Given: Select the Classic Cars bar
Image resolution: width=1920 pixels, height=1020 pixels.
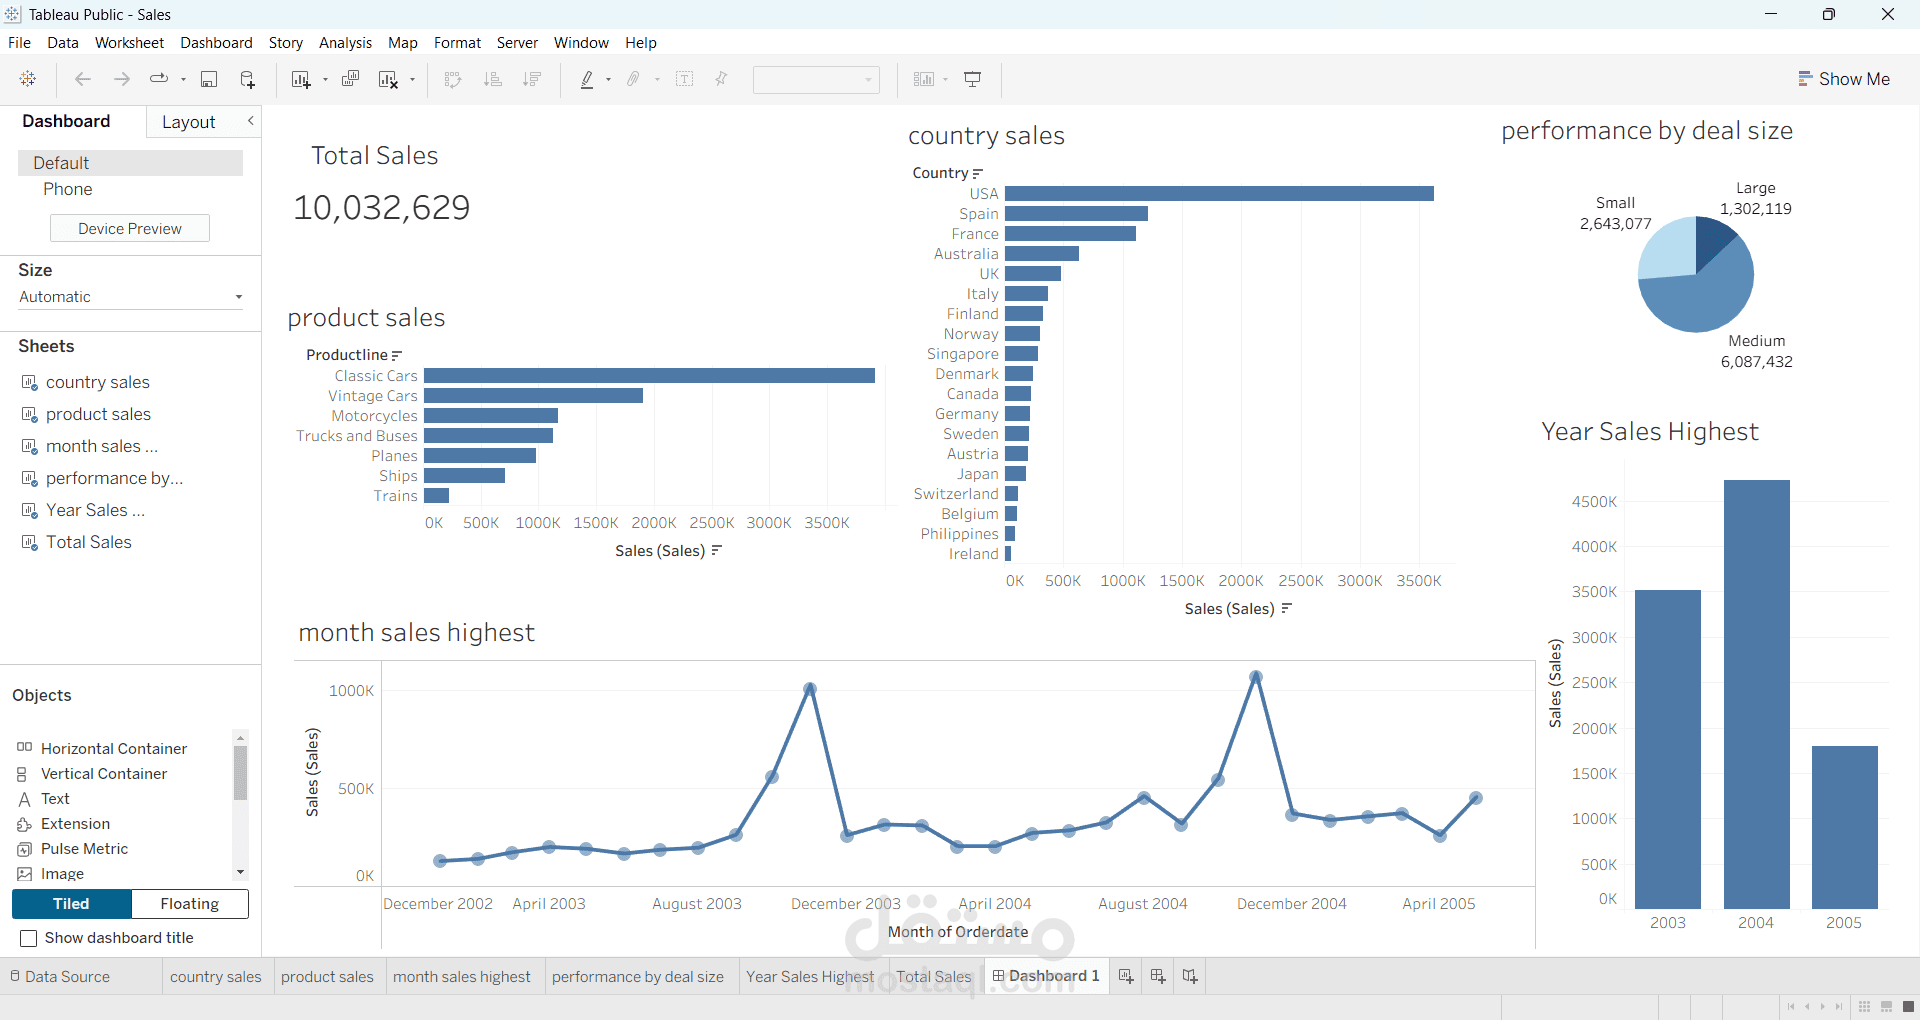Looking at the screenshot, I should 649,375.
